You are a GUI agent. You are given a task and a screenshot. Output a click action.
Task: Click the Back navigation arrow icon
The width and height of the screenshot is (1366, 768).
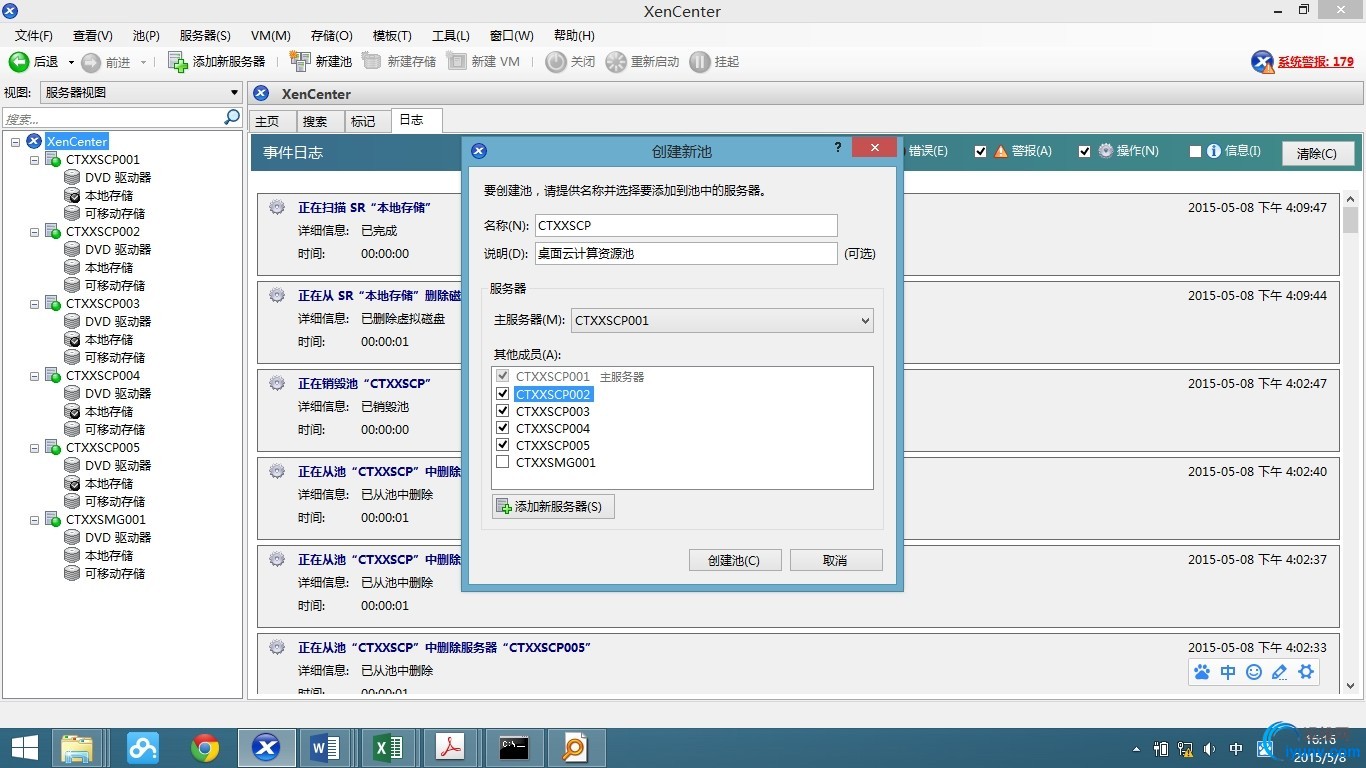coord(19,62)
